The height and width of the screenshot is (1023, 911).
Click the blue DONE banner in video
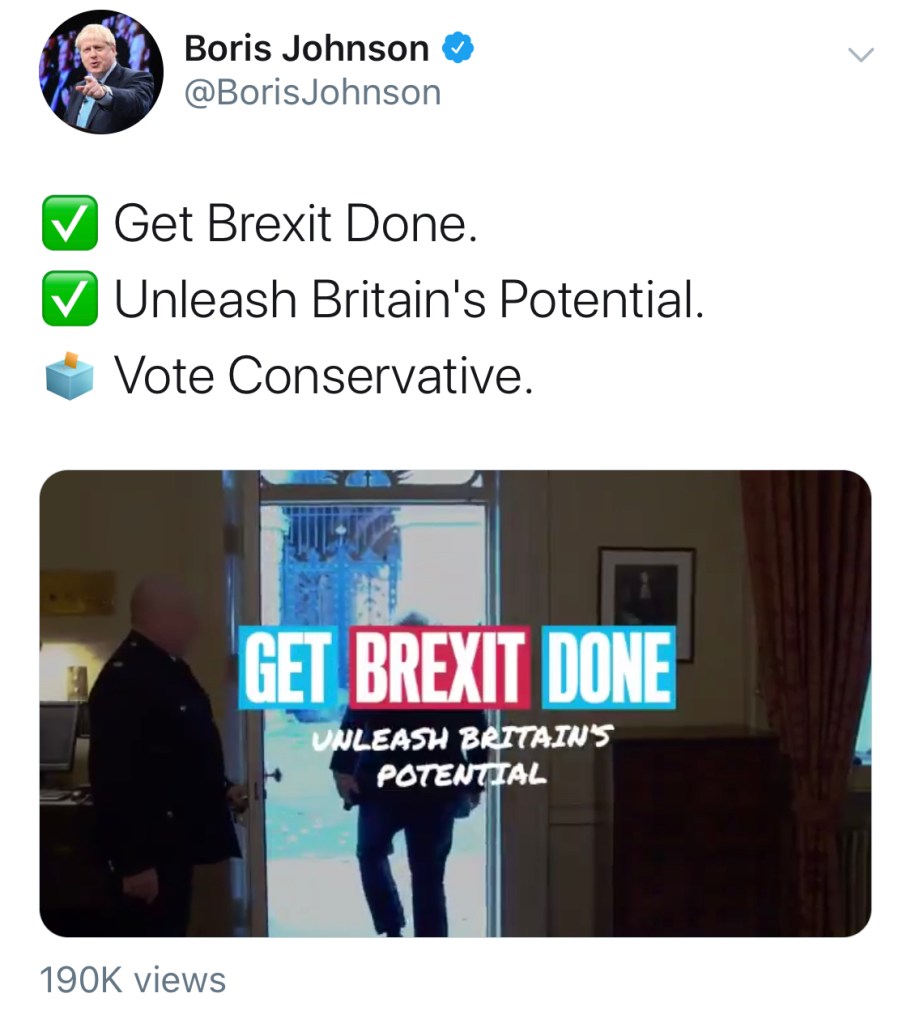pos(606,666)
